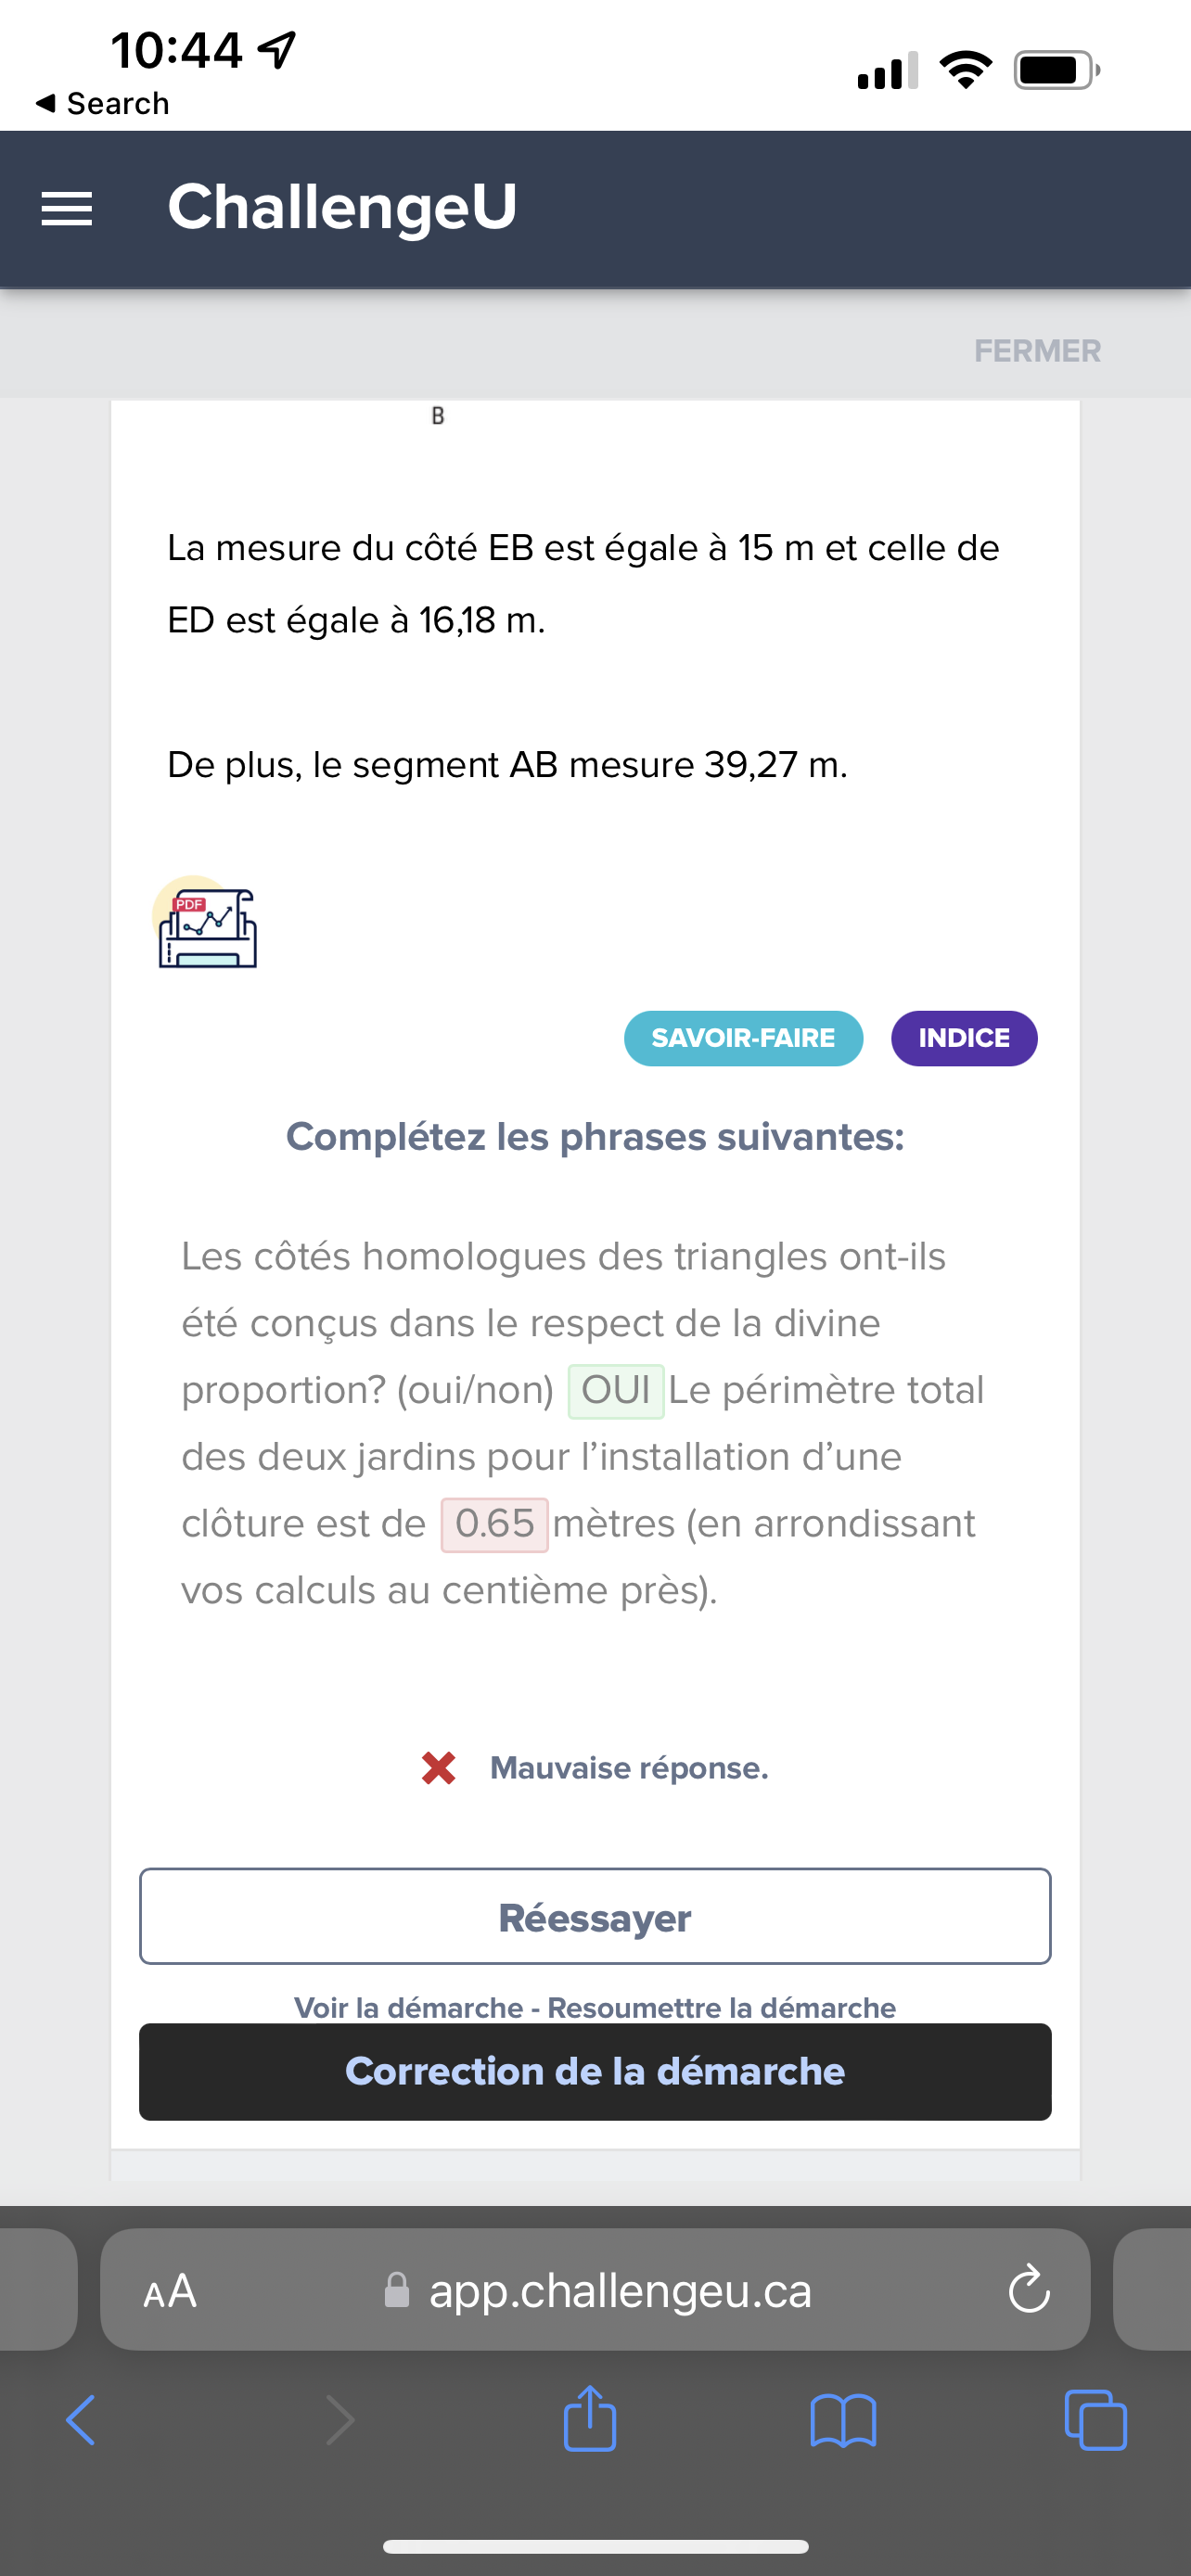Open the AA text size menu

(x=170, y=2291)
